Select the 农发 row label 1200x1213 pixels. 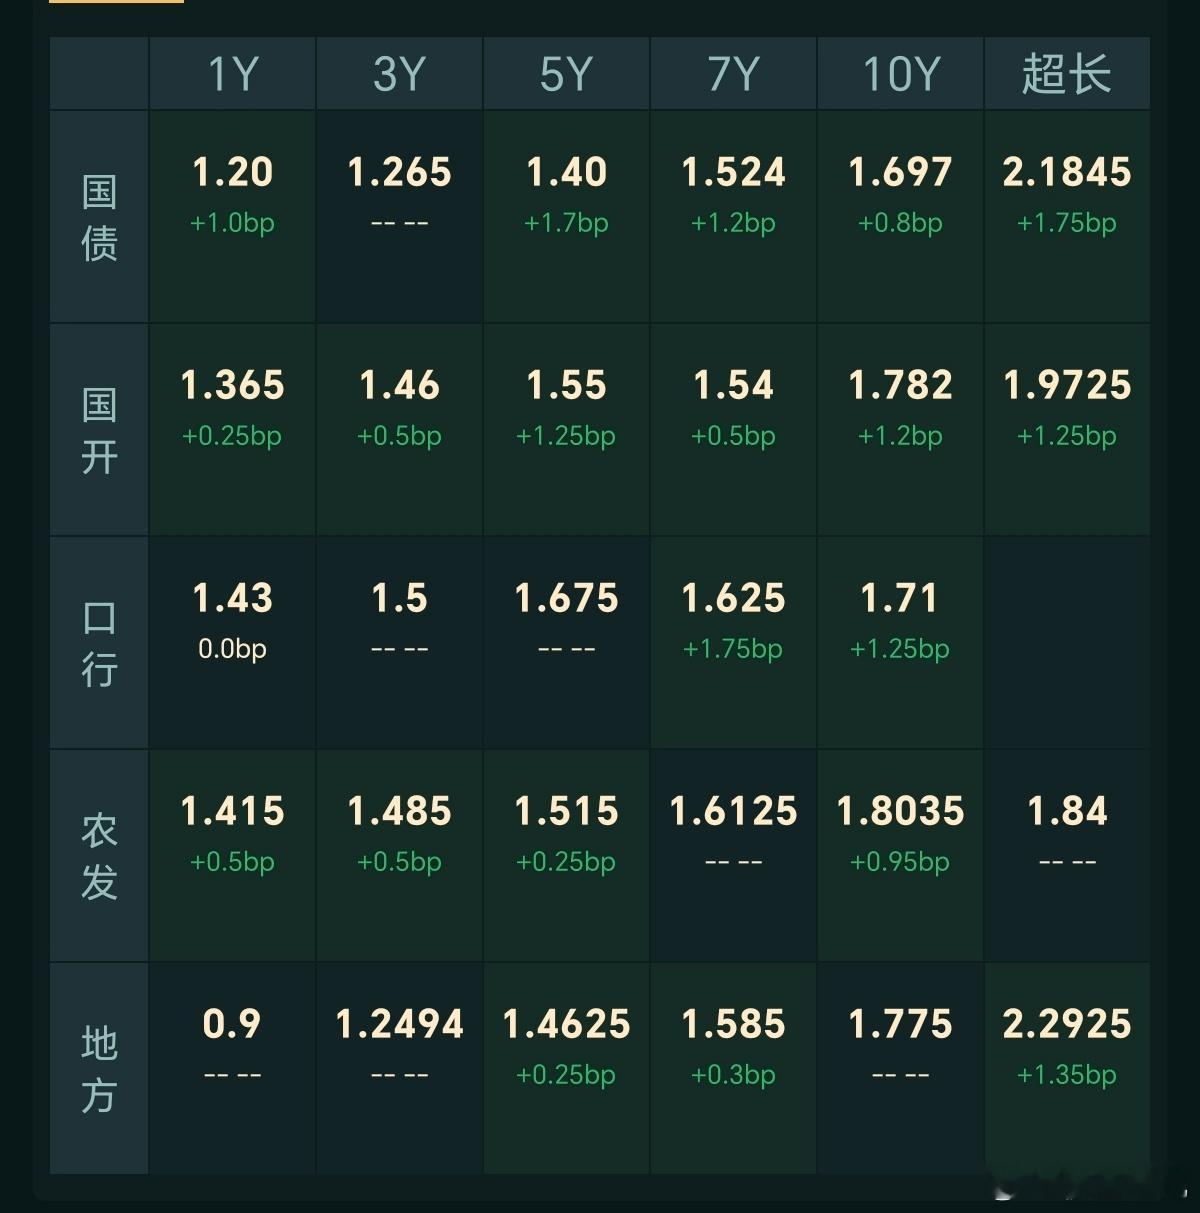[99, 856]
